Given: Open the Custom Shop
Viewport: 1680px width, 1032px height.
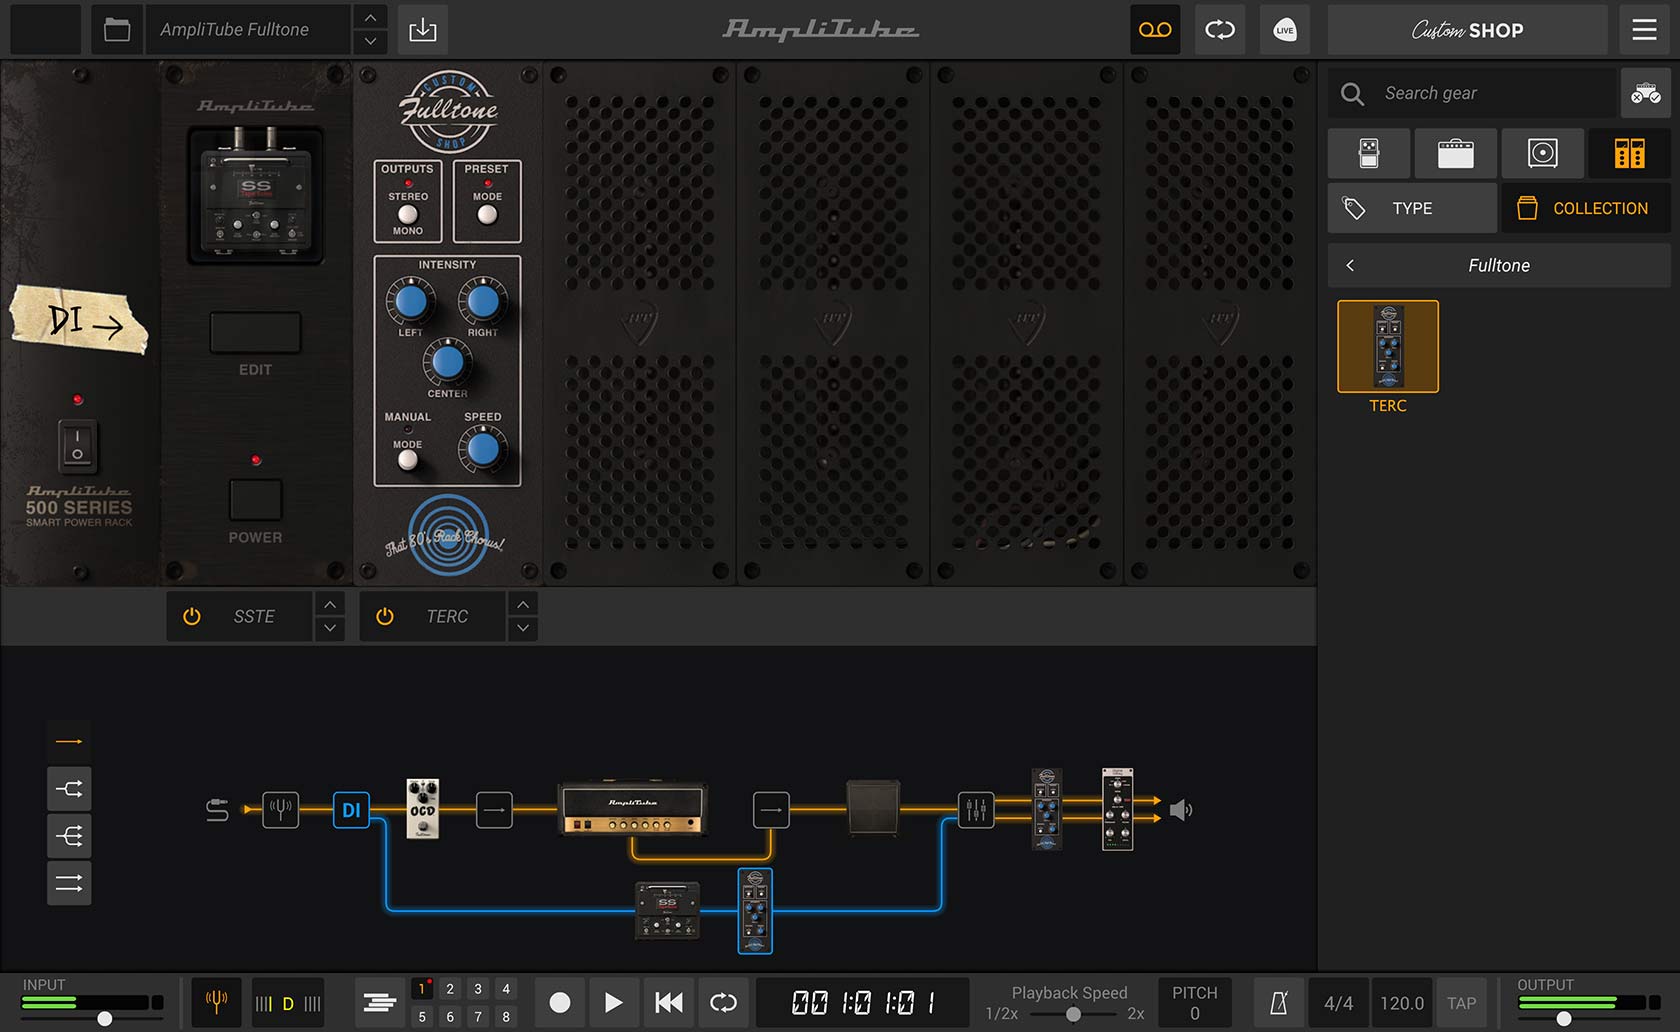Looking at the screenshot, I should point(1467,30).
